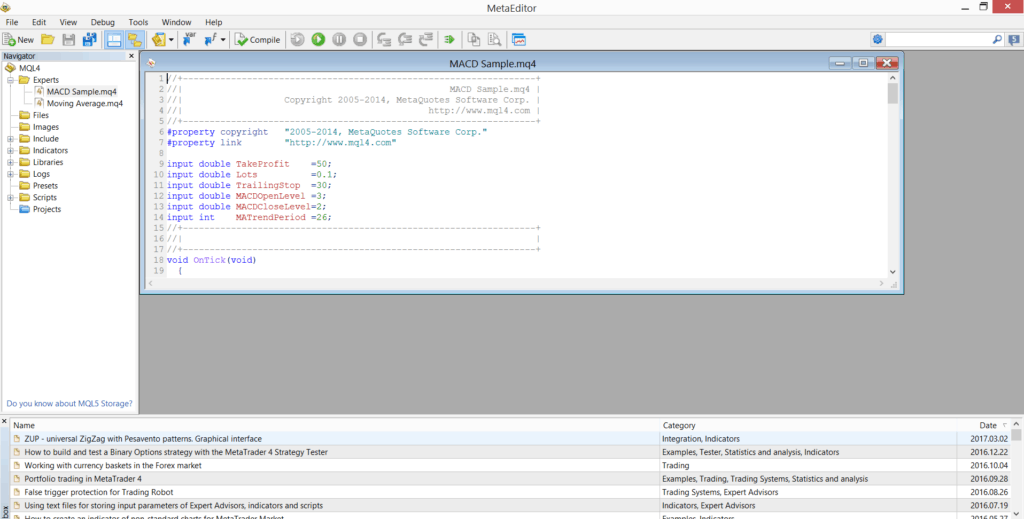Compile the current source file
Viewport: 1024px width, 519px height.
(x=257, y=40)
